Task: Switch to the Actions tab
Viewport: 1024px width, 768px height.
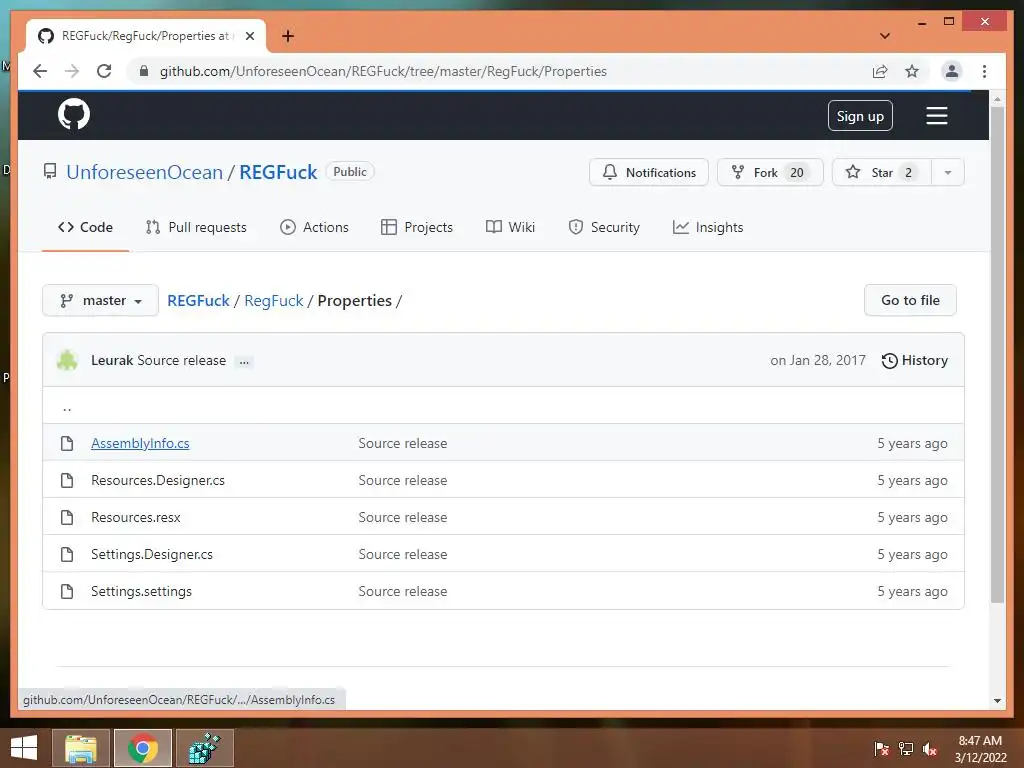Action: click(314, 227)
